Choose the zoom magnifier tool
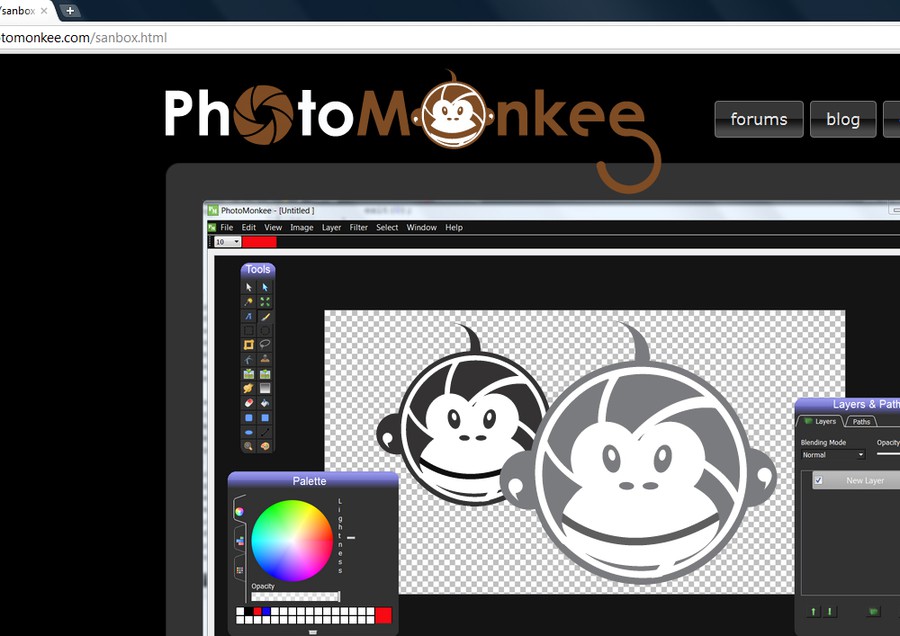 pos(249,446)
